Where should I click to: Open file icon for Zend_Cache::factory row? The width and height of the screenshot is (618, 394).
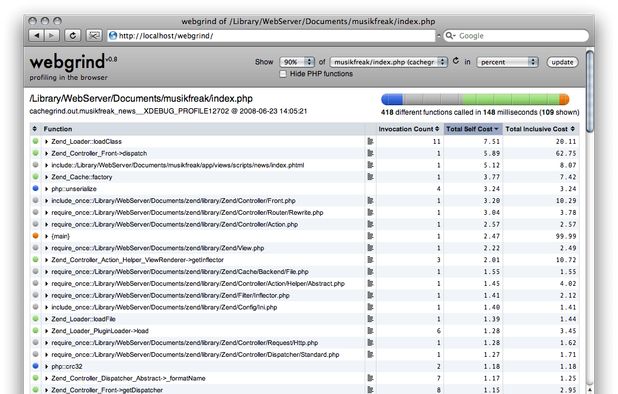point(370,177)
